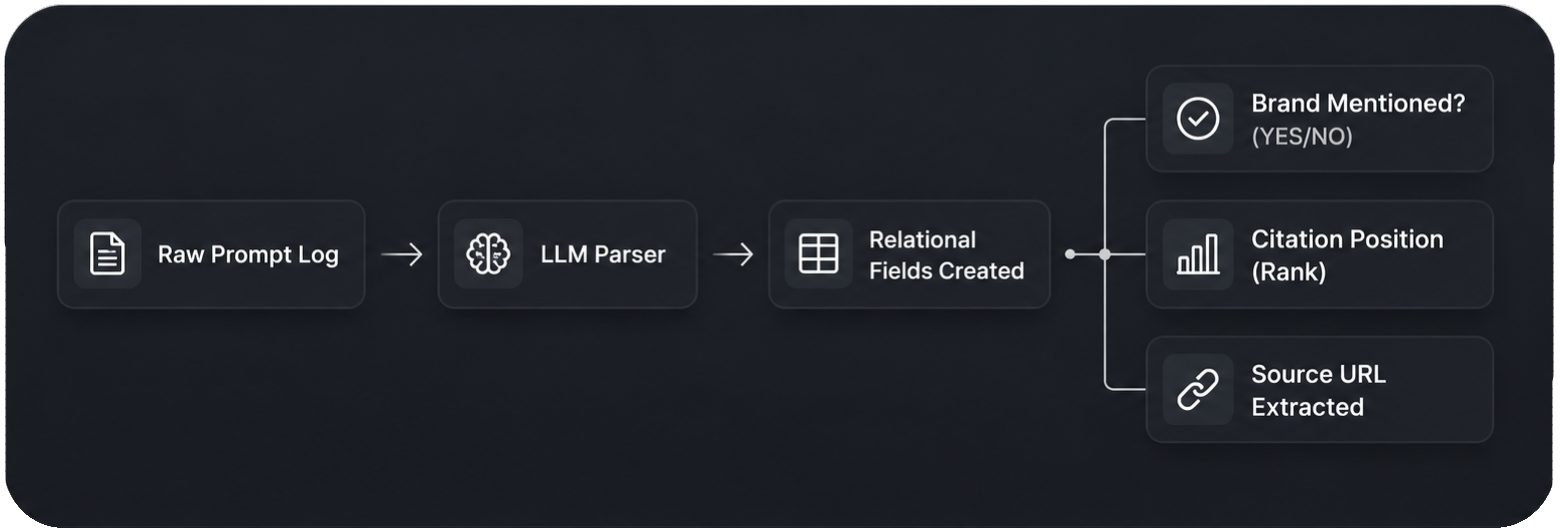Click the (YES/NO) text under Brand Mentioned

pos(1302,137)
